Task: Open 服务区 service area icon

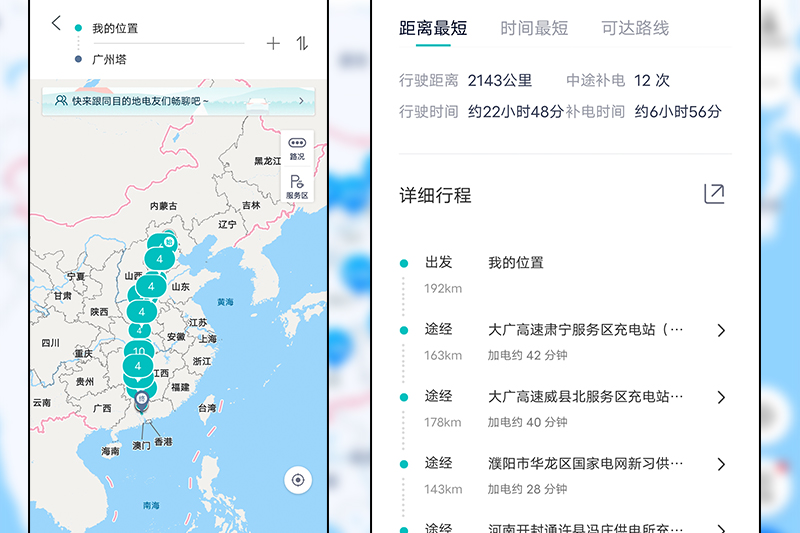Action: tap(297, 187)
